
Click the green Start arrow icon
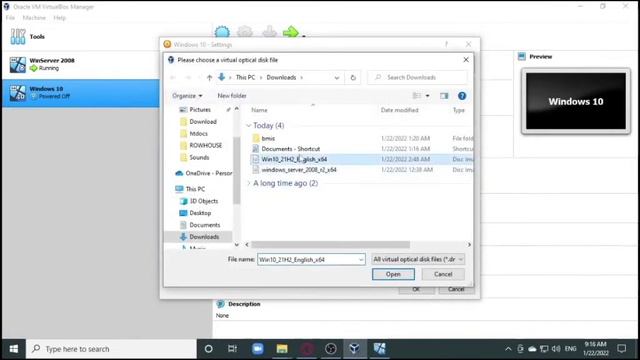point(291,32)
